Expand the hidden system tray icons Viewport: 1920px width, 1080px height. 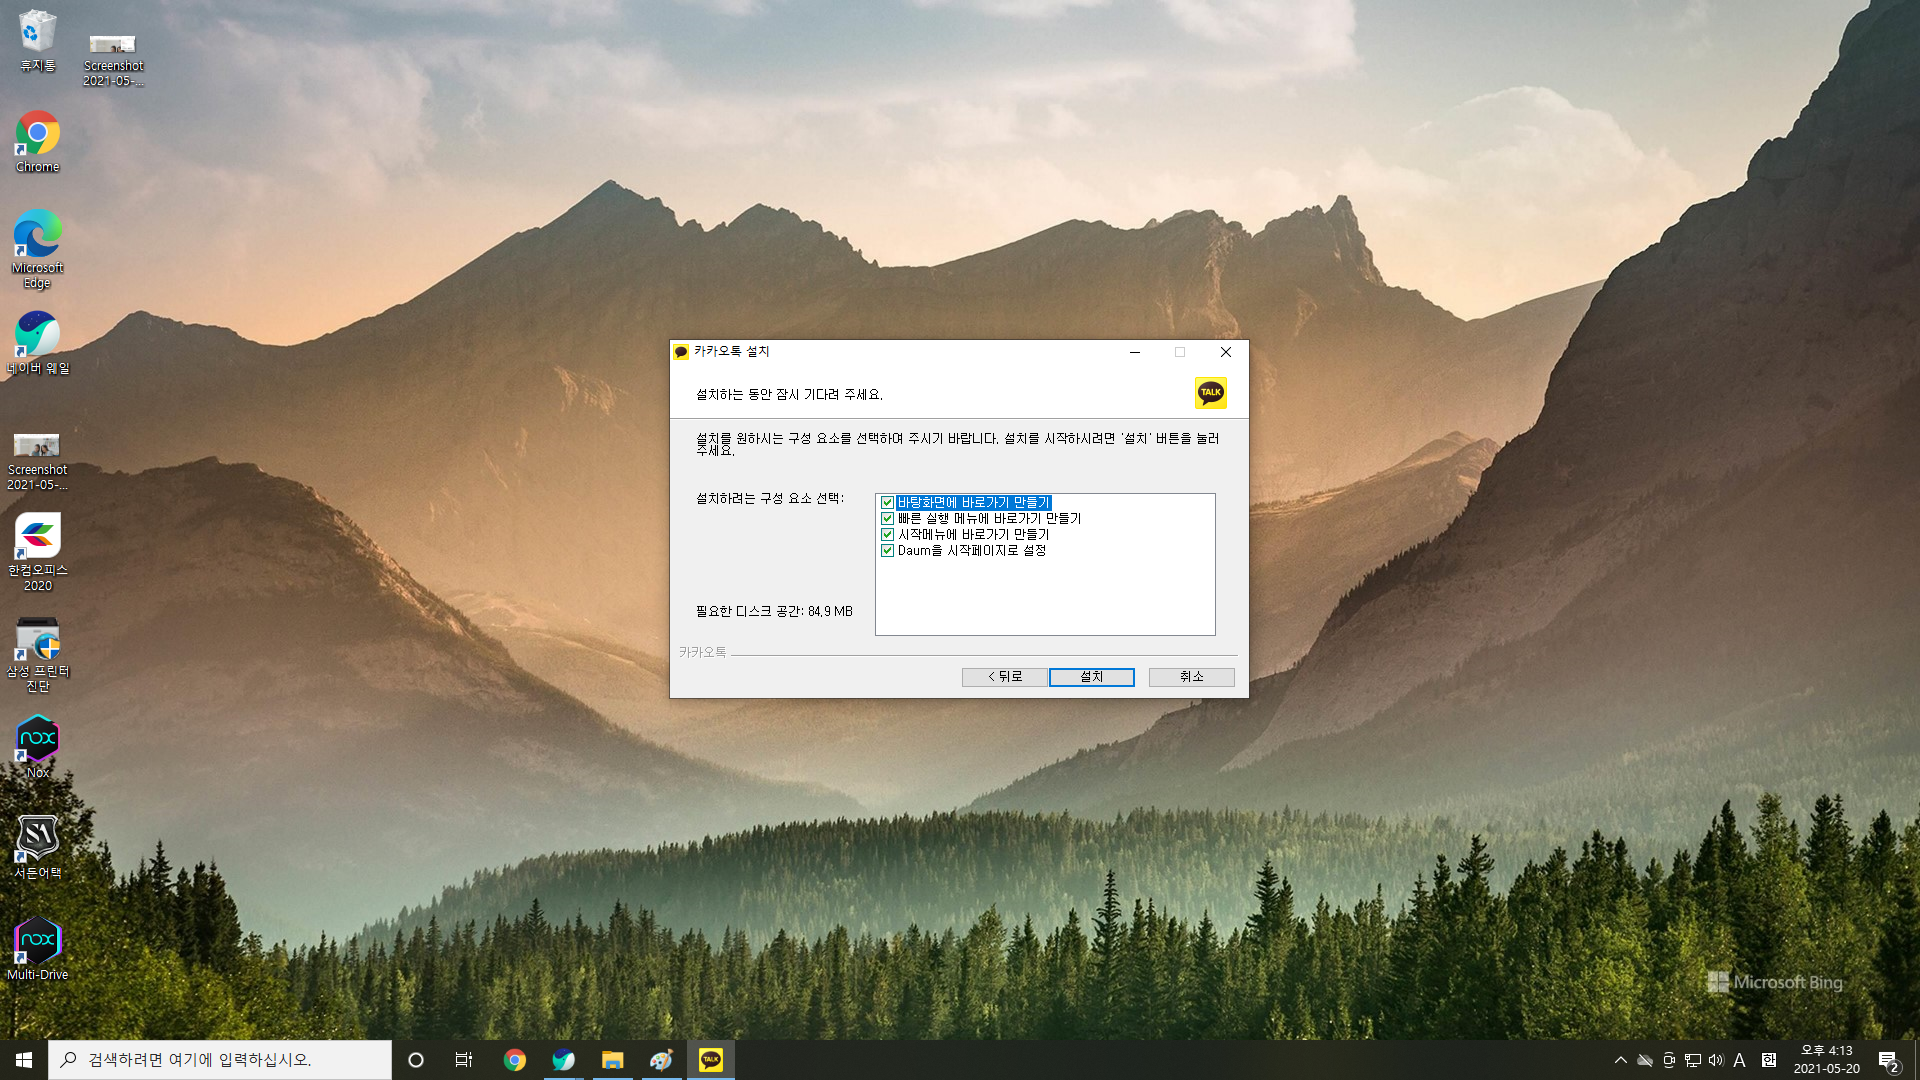tap(1621, 1060)
